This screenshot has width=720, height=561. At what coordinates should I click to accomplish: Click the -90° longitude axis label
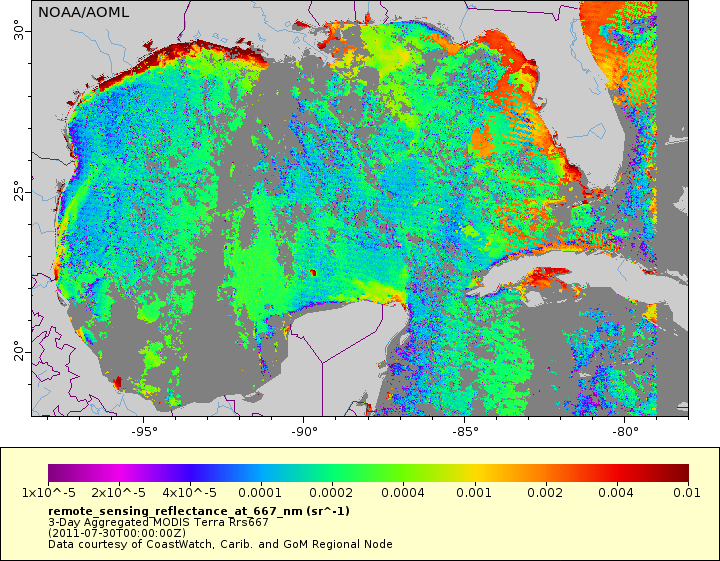304,432
